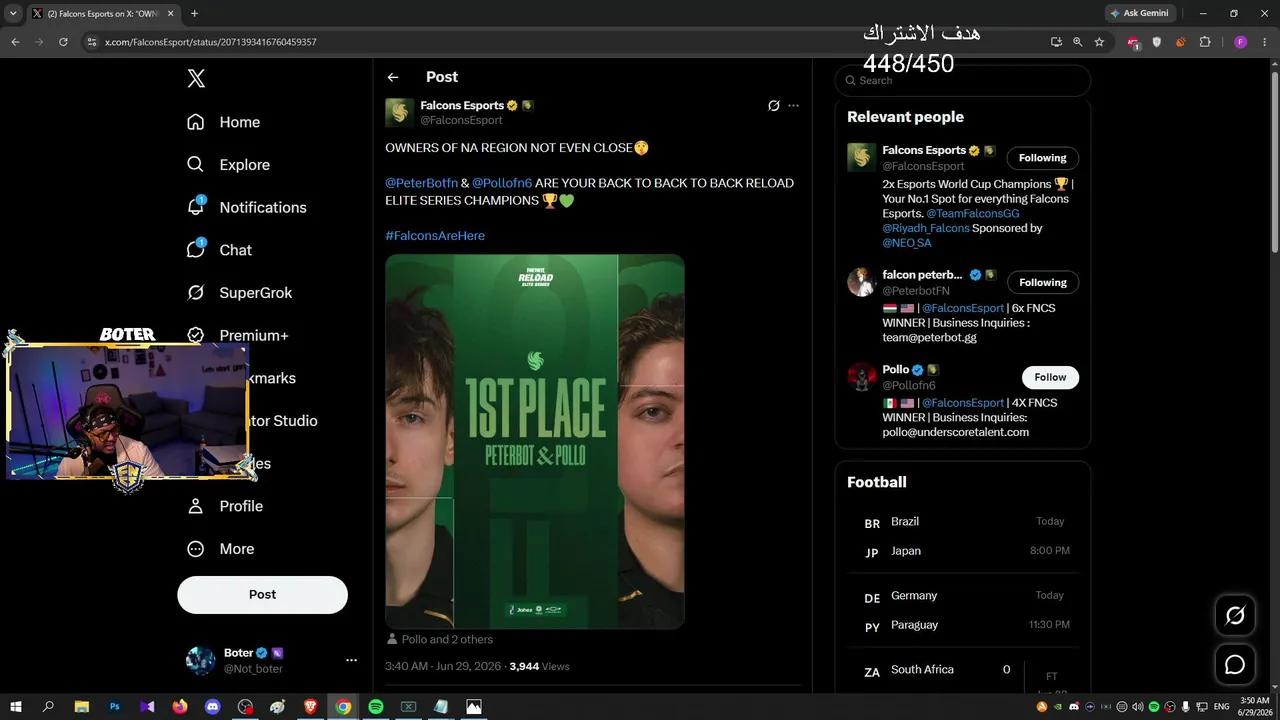Screen dimensions: 1280x720
Task: Click the x.com address bar
Action: tap(570, 42)
